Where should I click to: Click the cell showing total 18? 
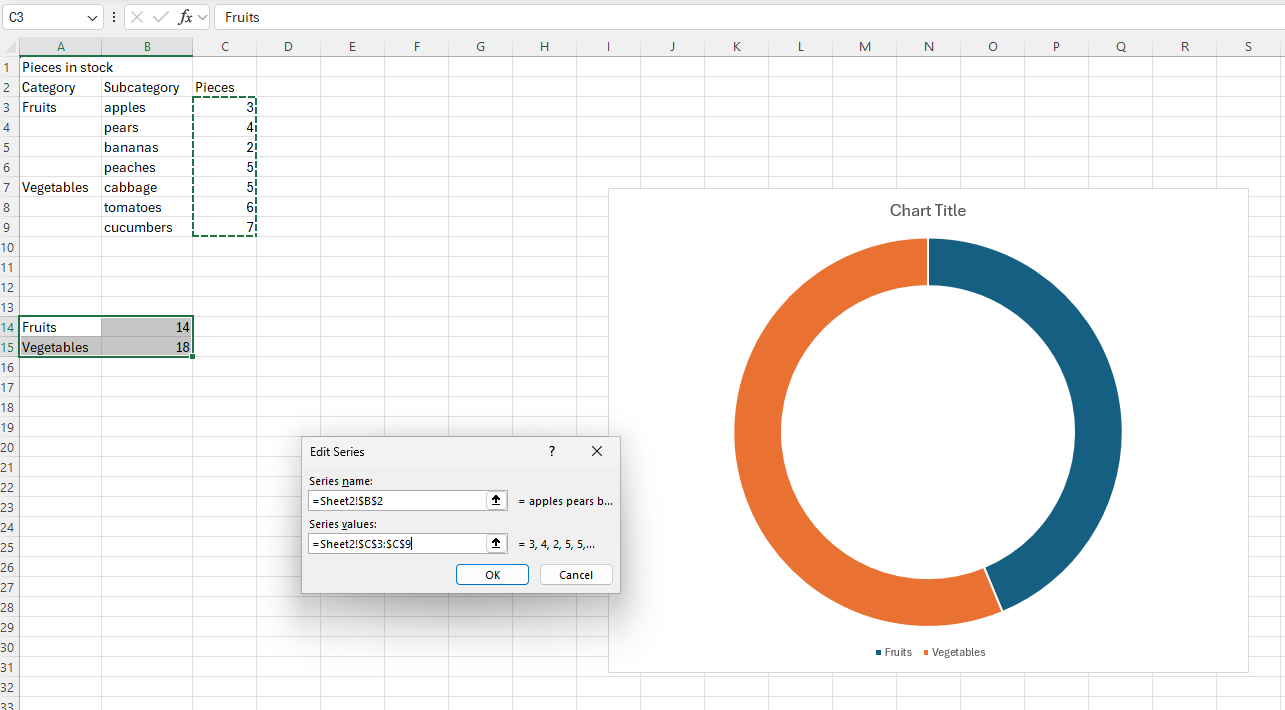pyautogui.click(x=147, y=347)
